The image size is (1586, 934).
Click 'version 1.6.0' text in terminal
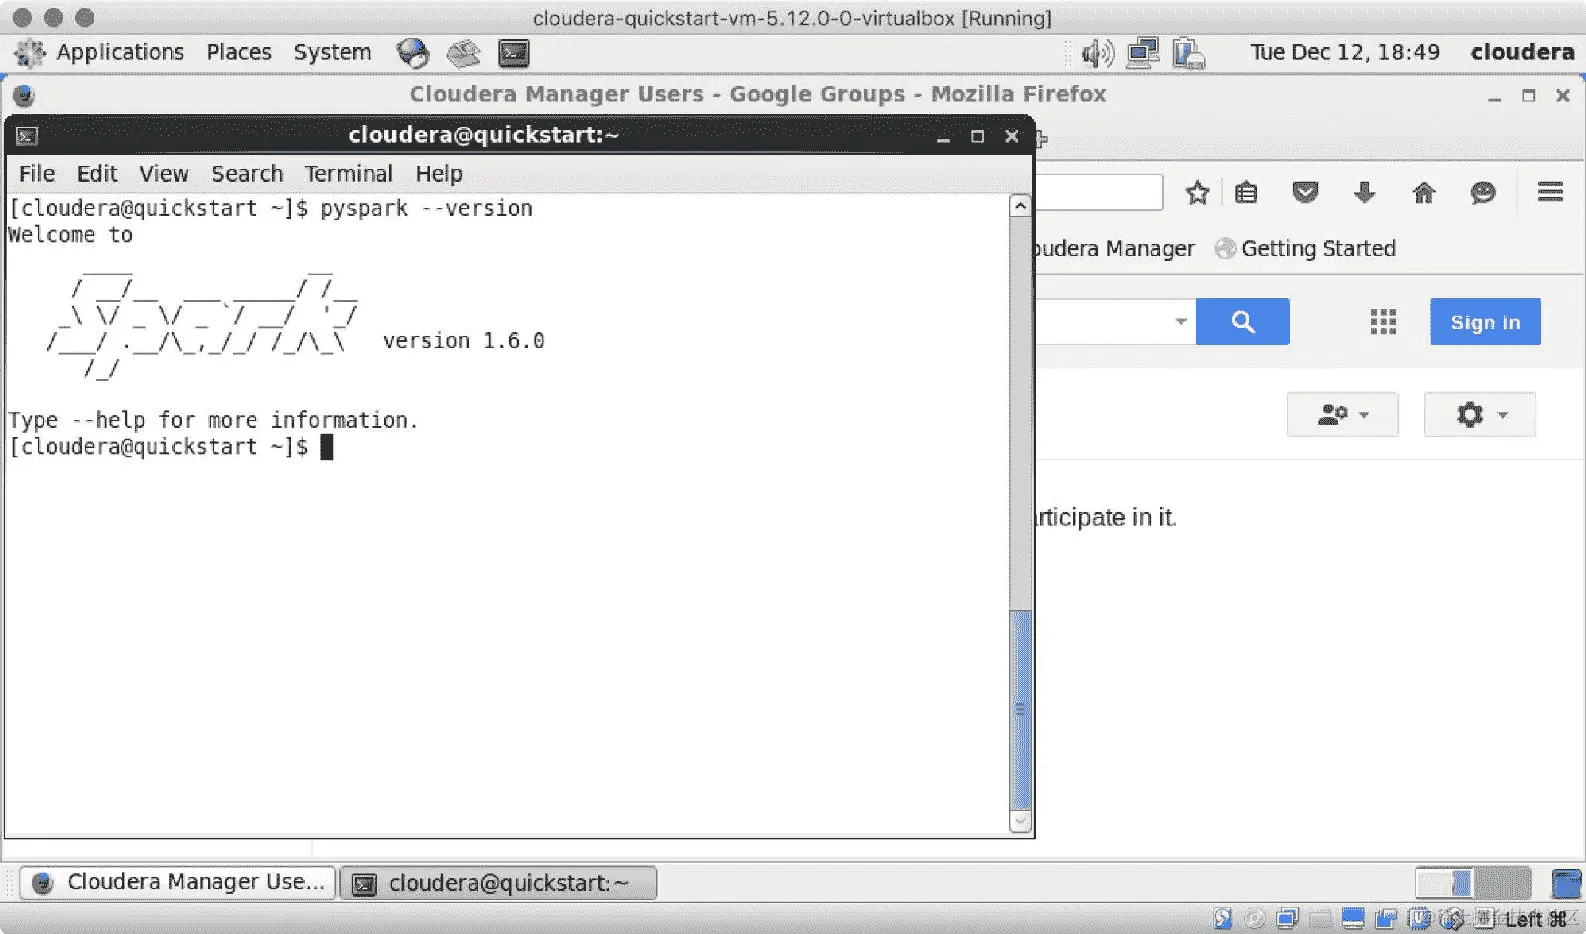click(463, 340)
